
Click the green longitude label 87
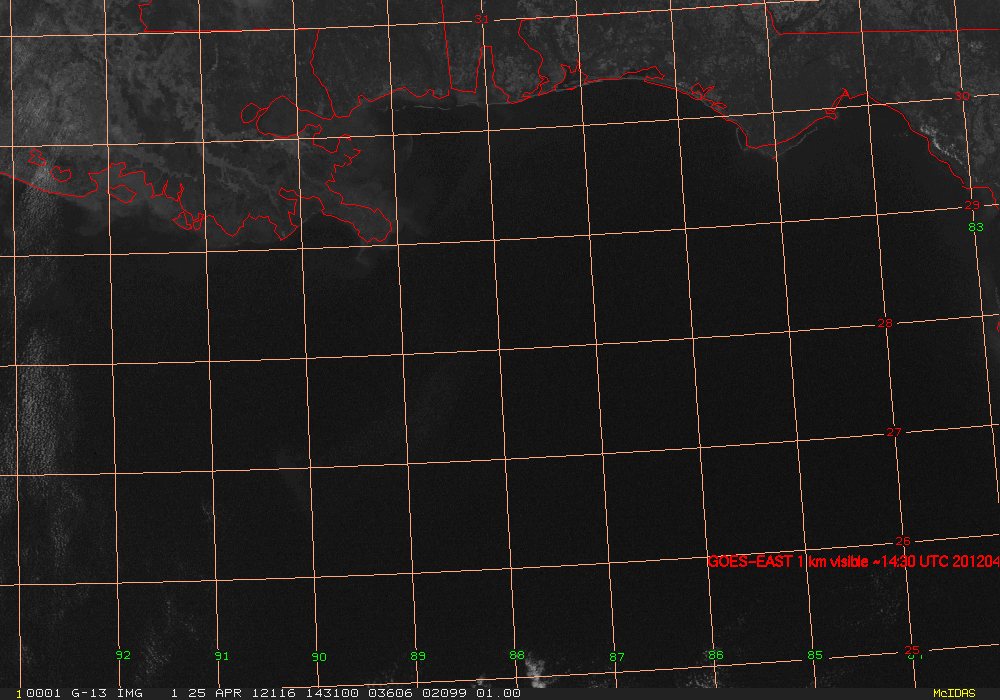(x=617, y=657)
